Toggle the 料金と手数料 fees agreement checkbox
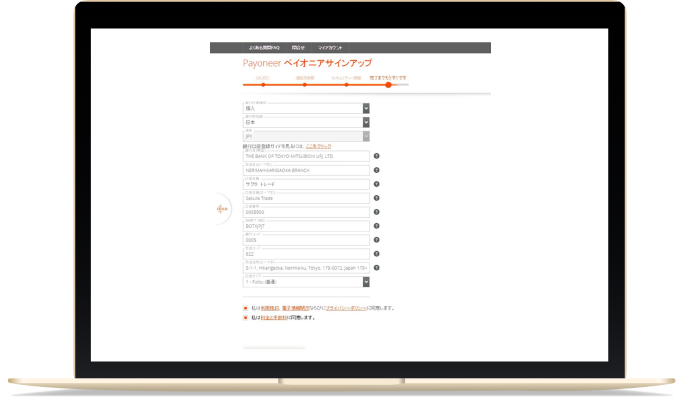Image resolution: width=684 pixels, height=398 pixels. 245,318
